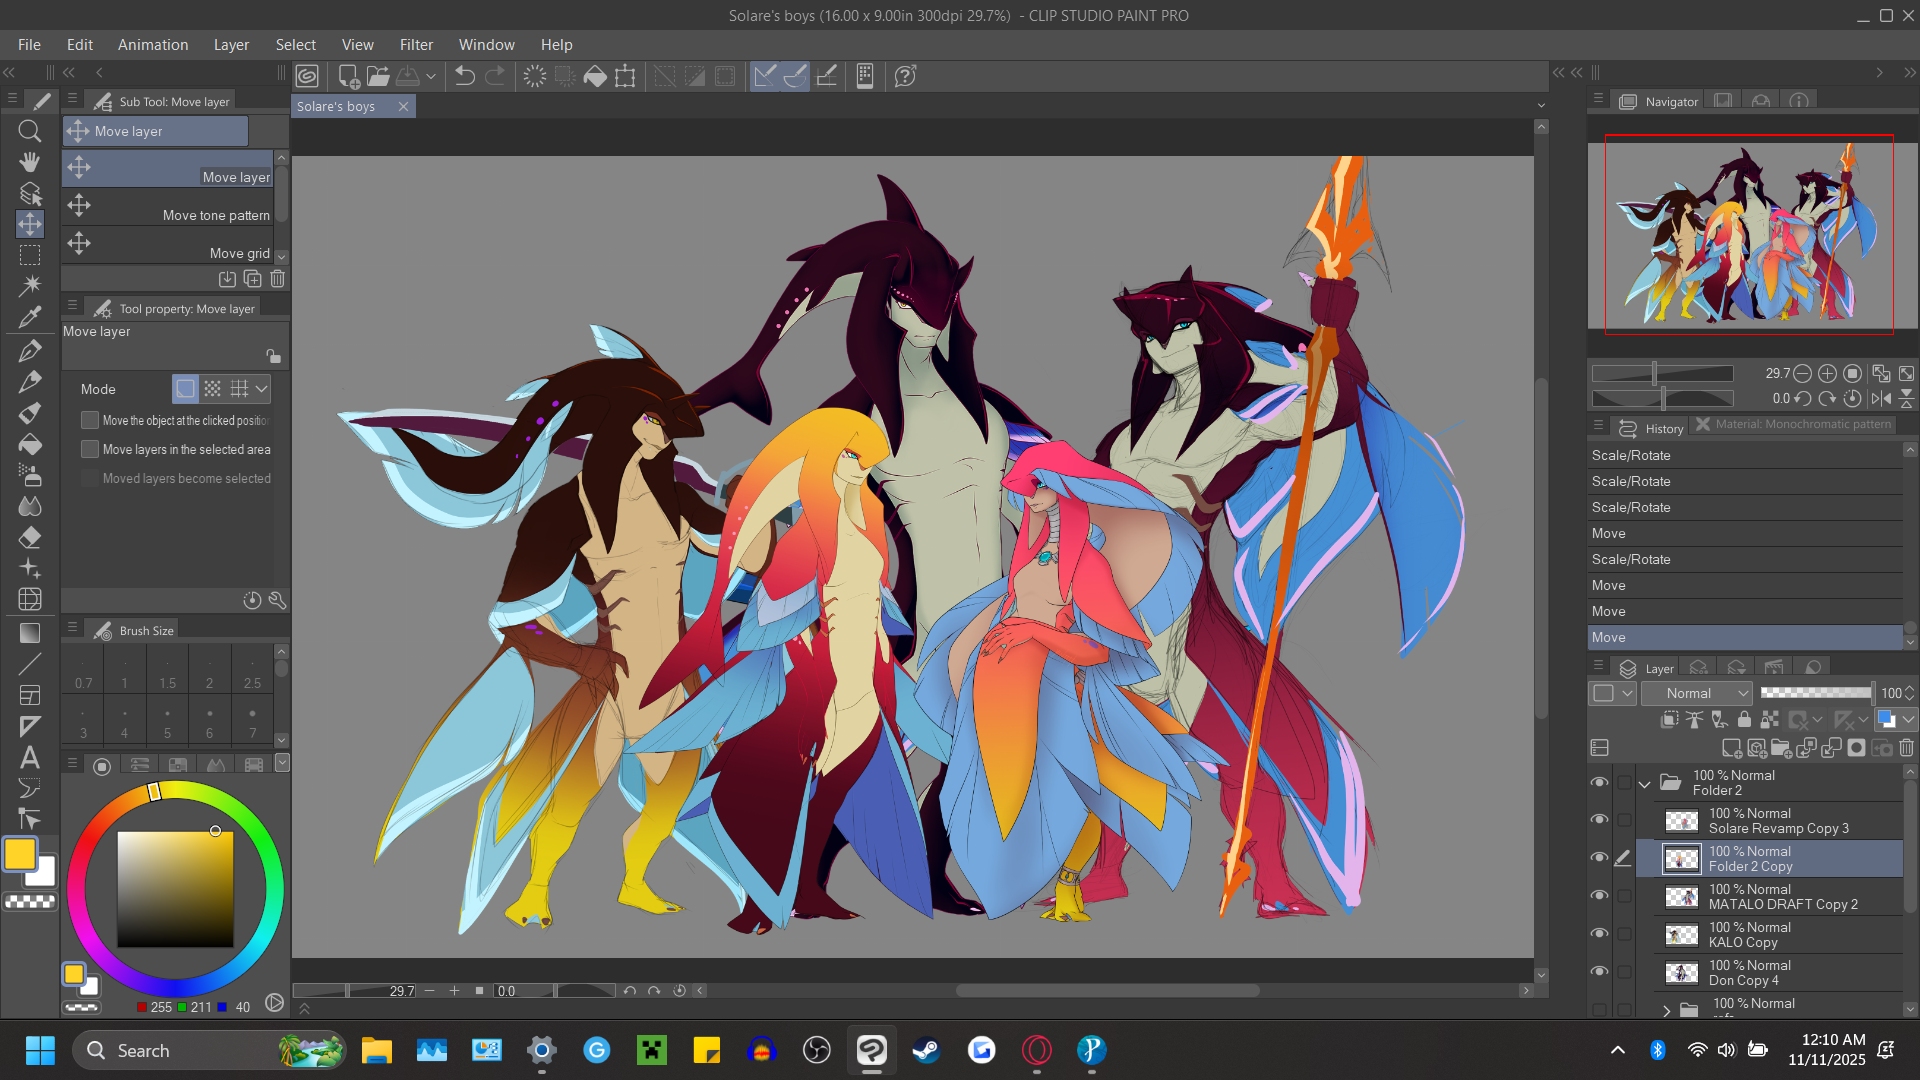1920x1080 pixels.
Task: Choose the Move tone pattern sub tool
Action: (x=168, y=207)
